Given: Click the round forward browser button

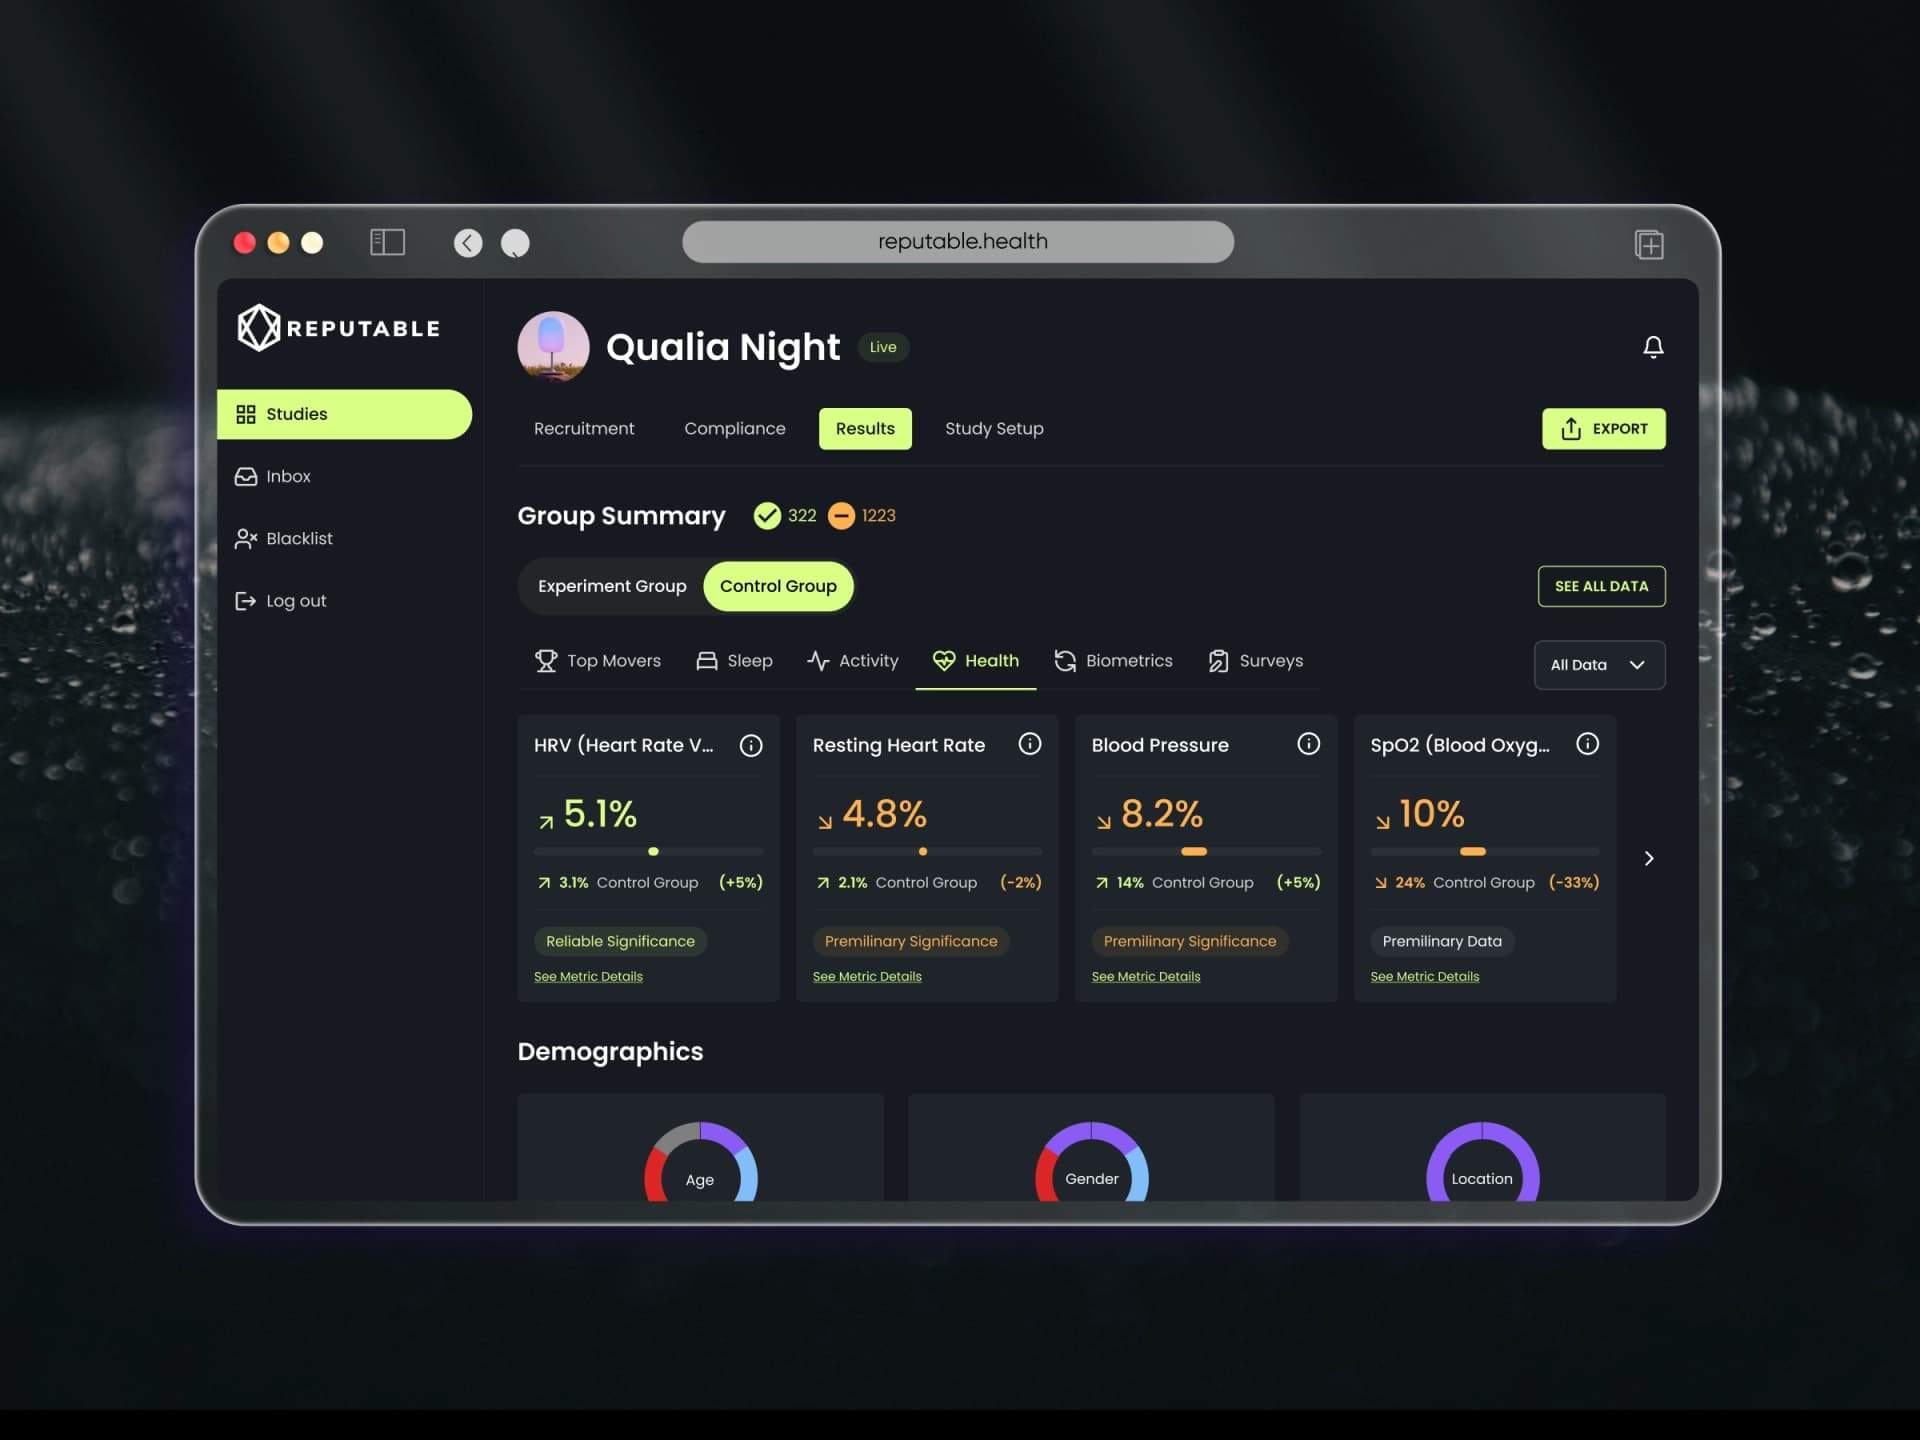Looking at the screenshot, I should coord(515,243).
